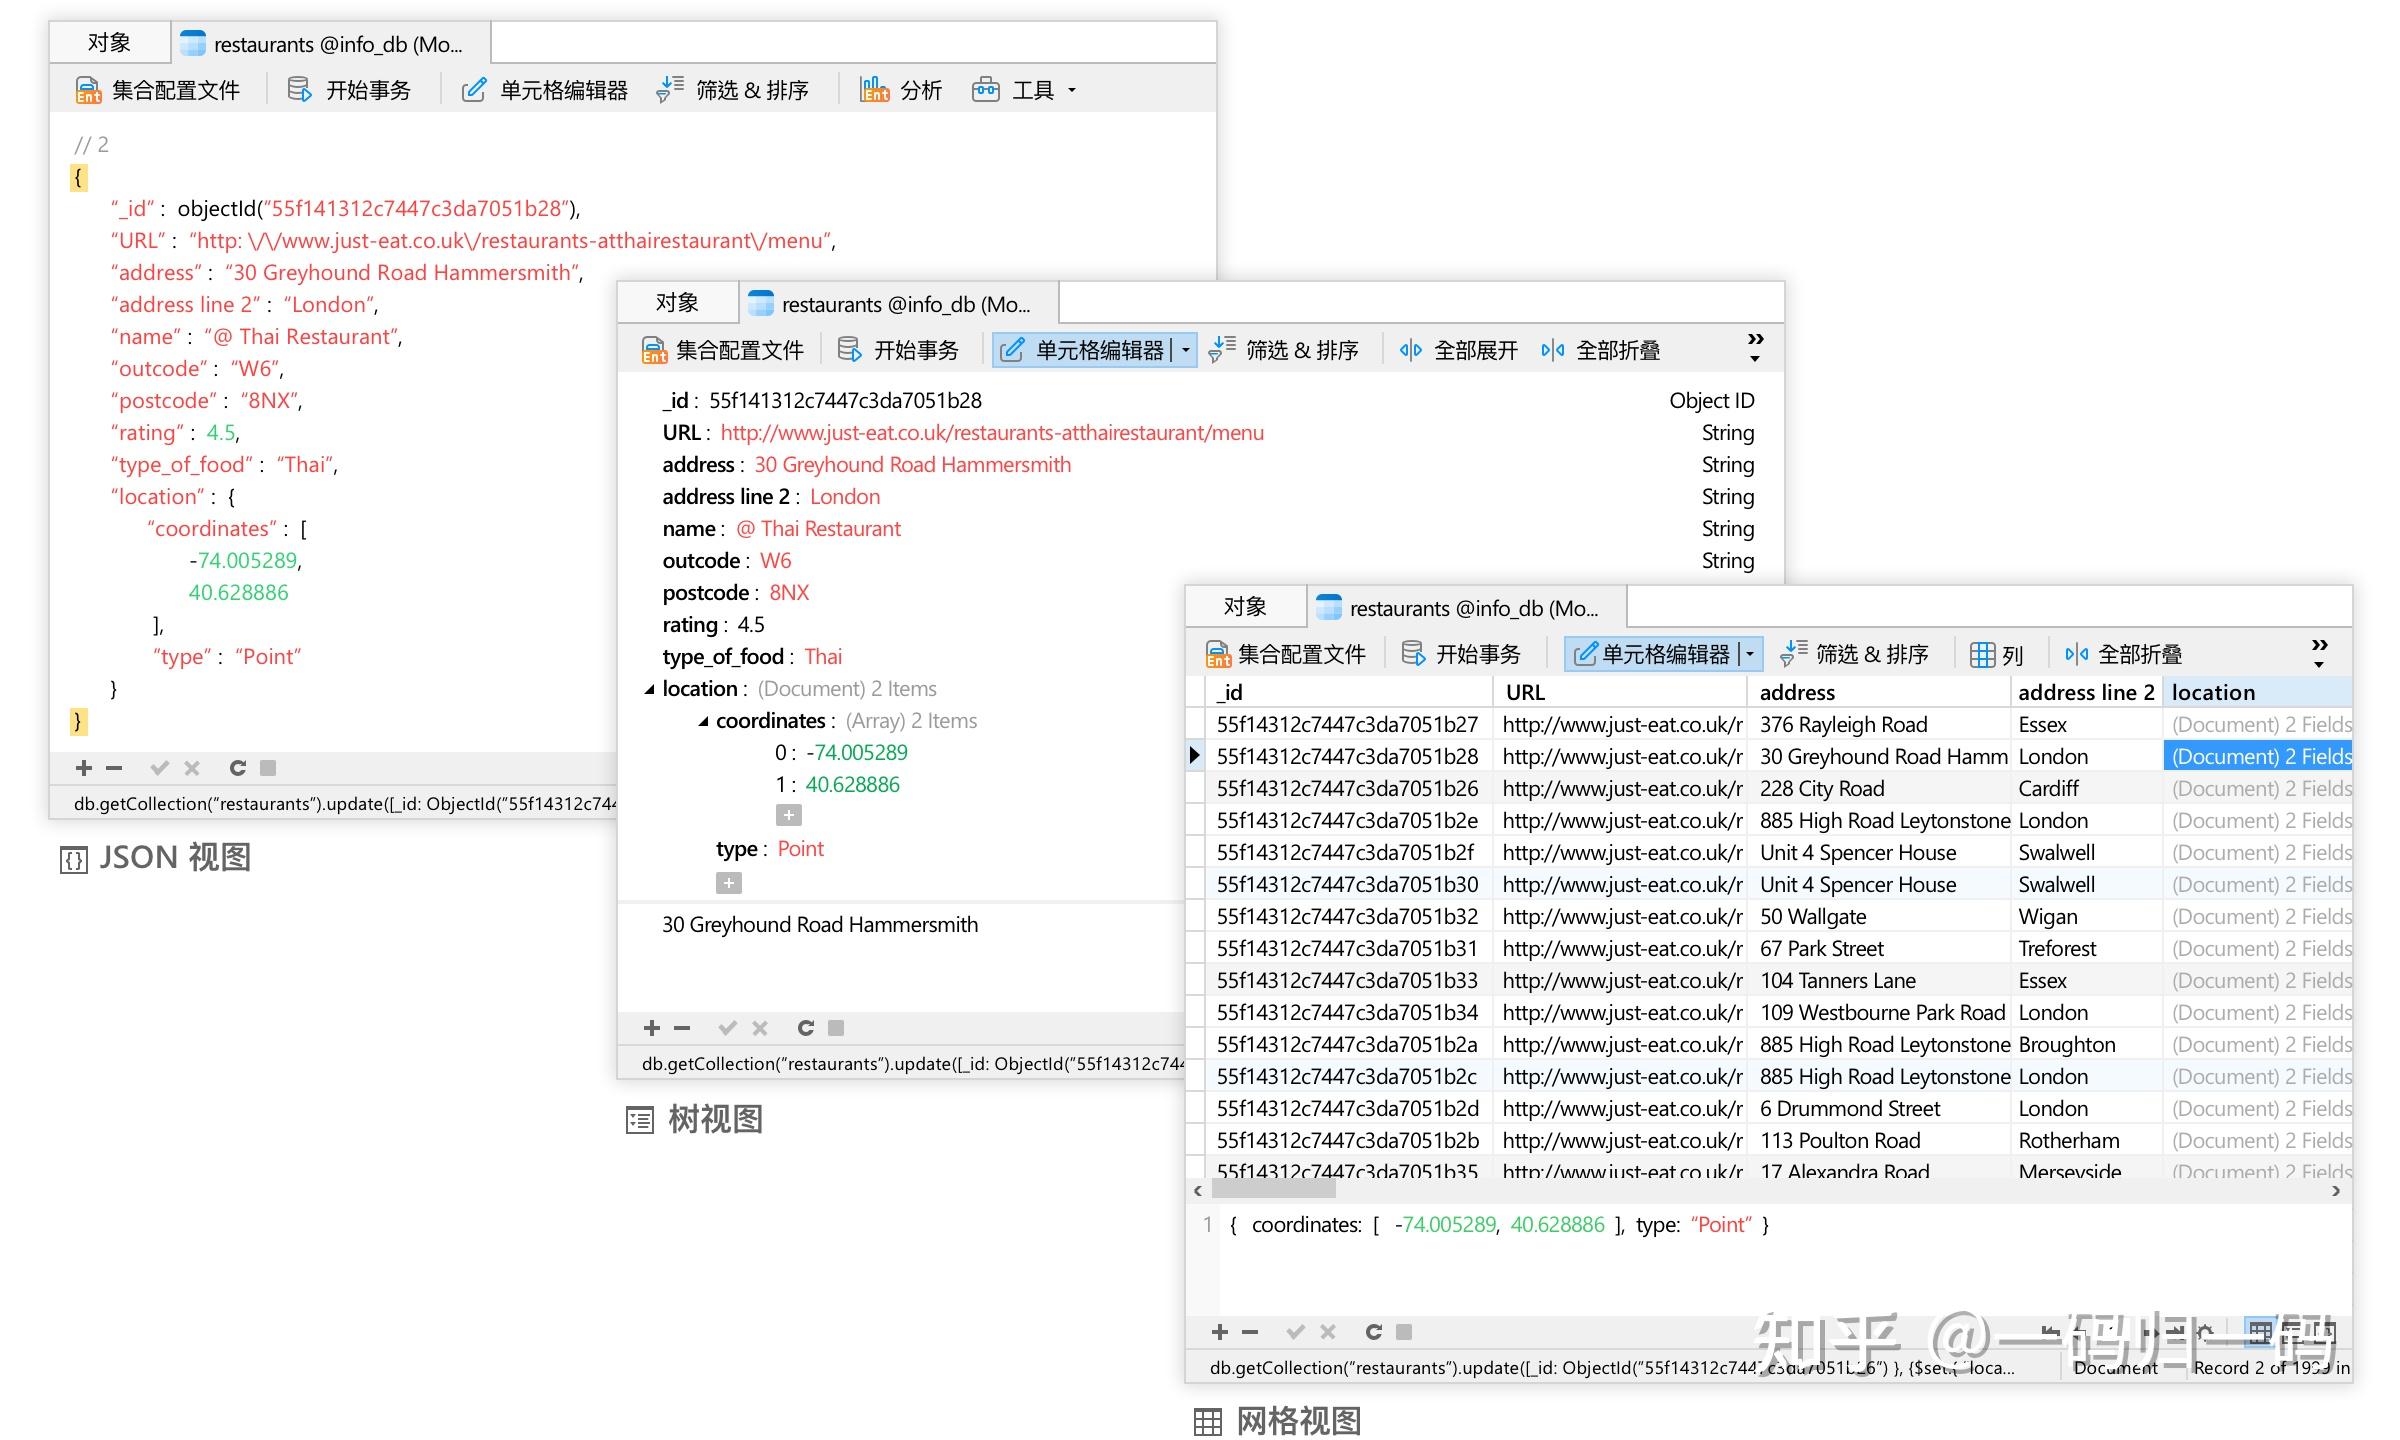The height and width of the screenshot is (1440, 2400).
Task: Click add record plus button in grid view
Action: tap(1219, 1332)
